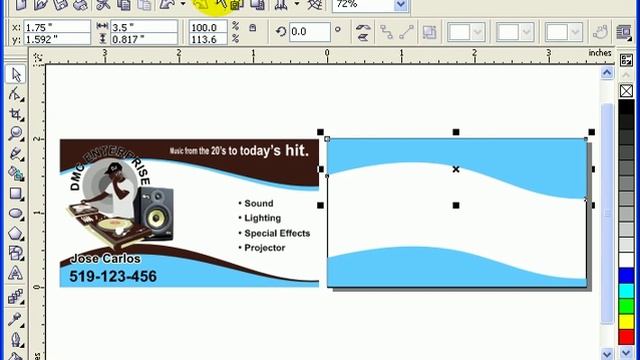
Task: Select the Freehand drawing tool
Action: [16, 154]
